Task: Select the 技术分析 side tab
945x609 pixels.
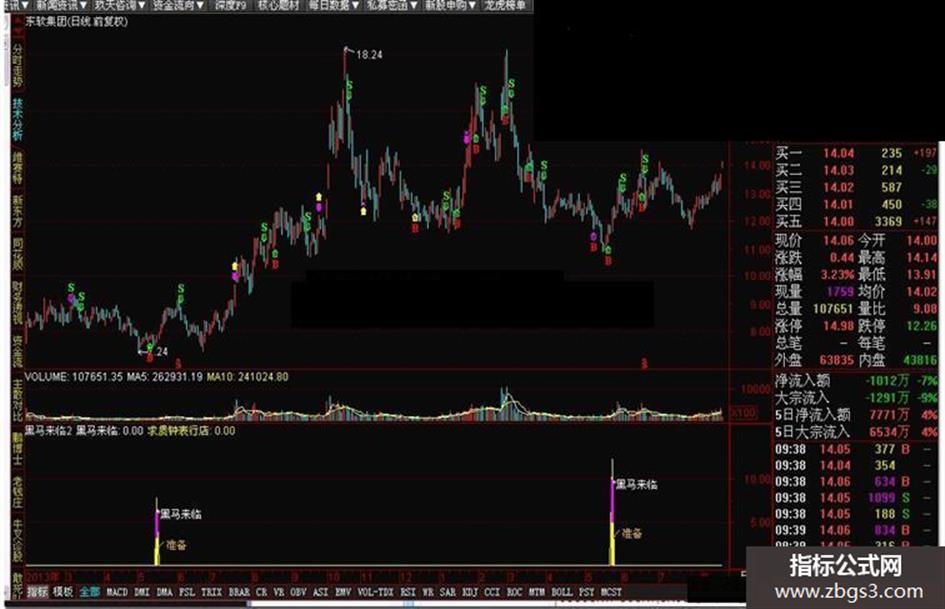Action: [17, 119]
